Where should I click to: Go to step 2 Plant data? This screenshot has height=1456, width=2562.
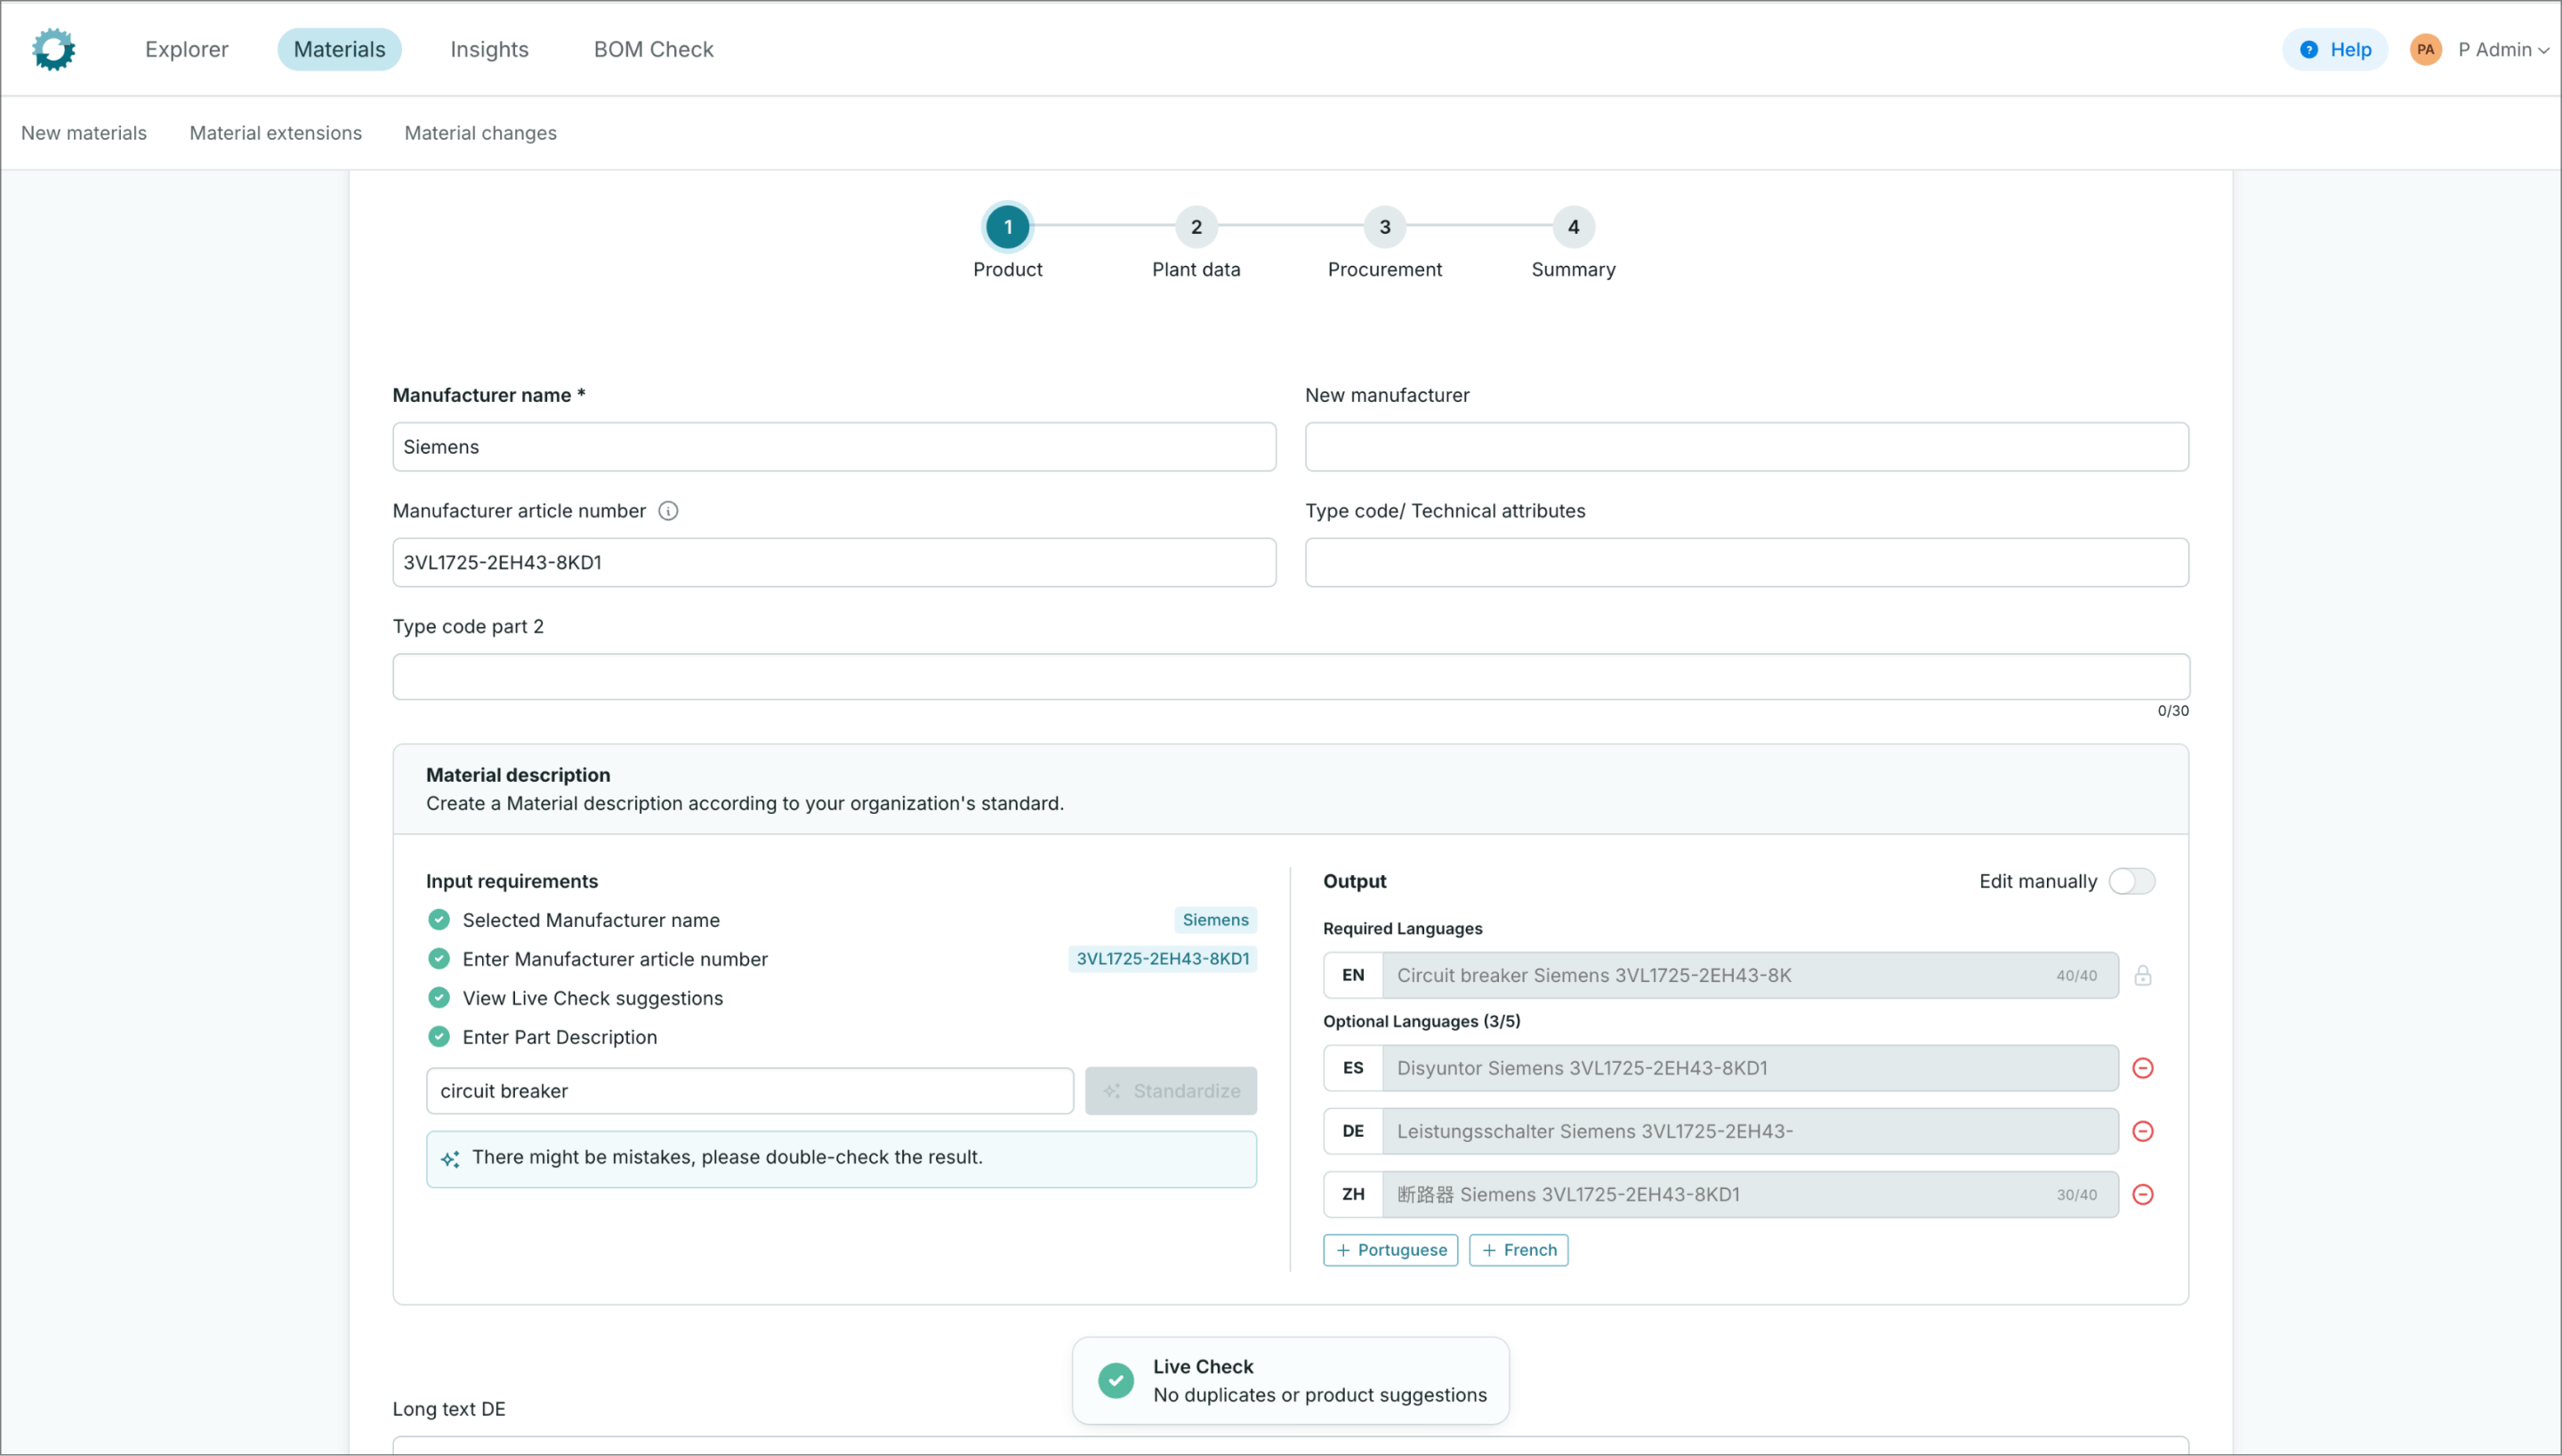pos(1196,227)
